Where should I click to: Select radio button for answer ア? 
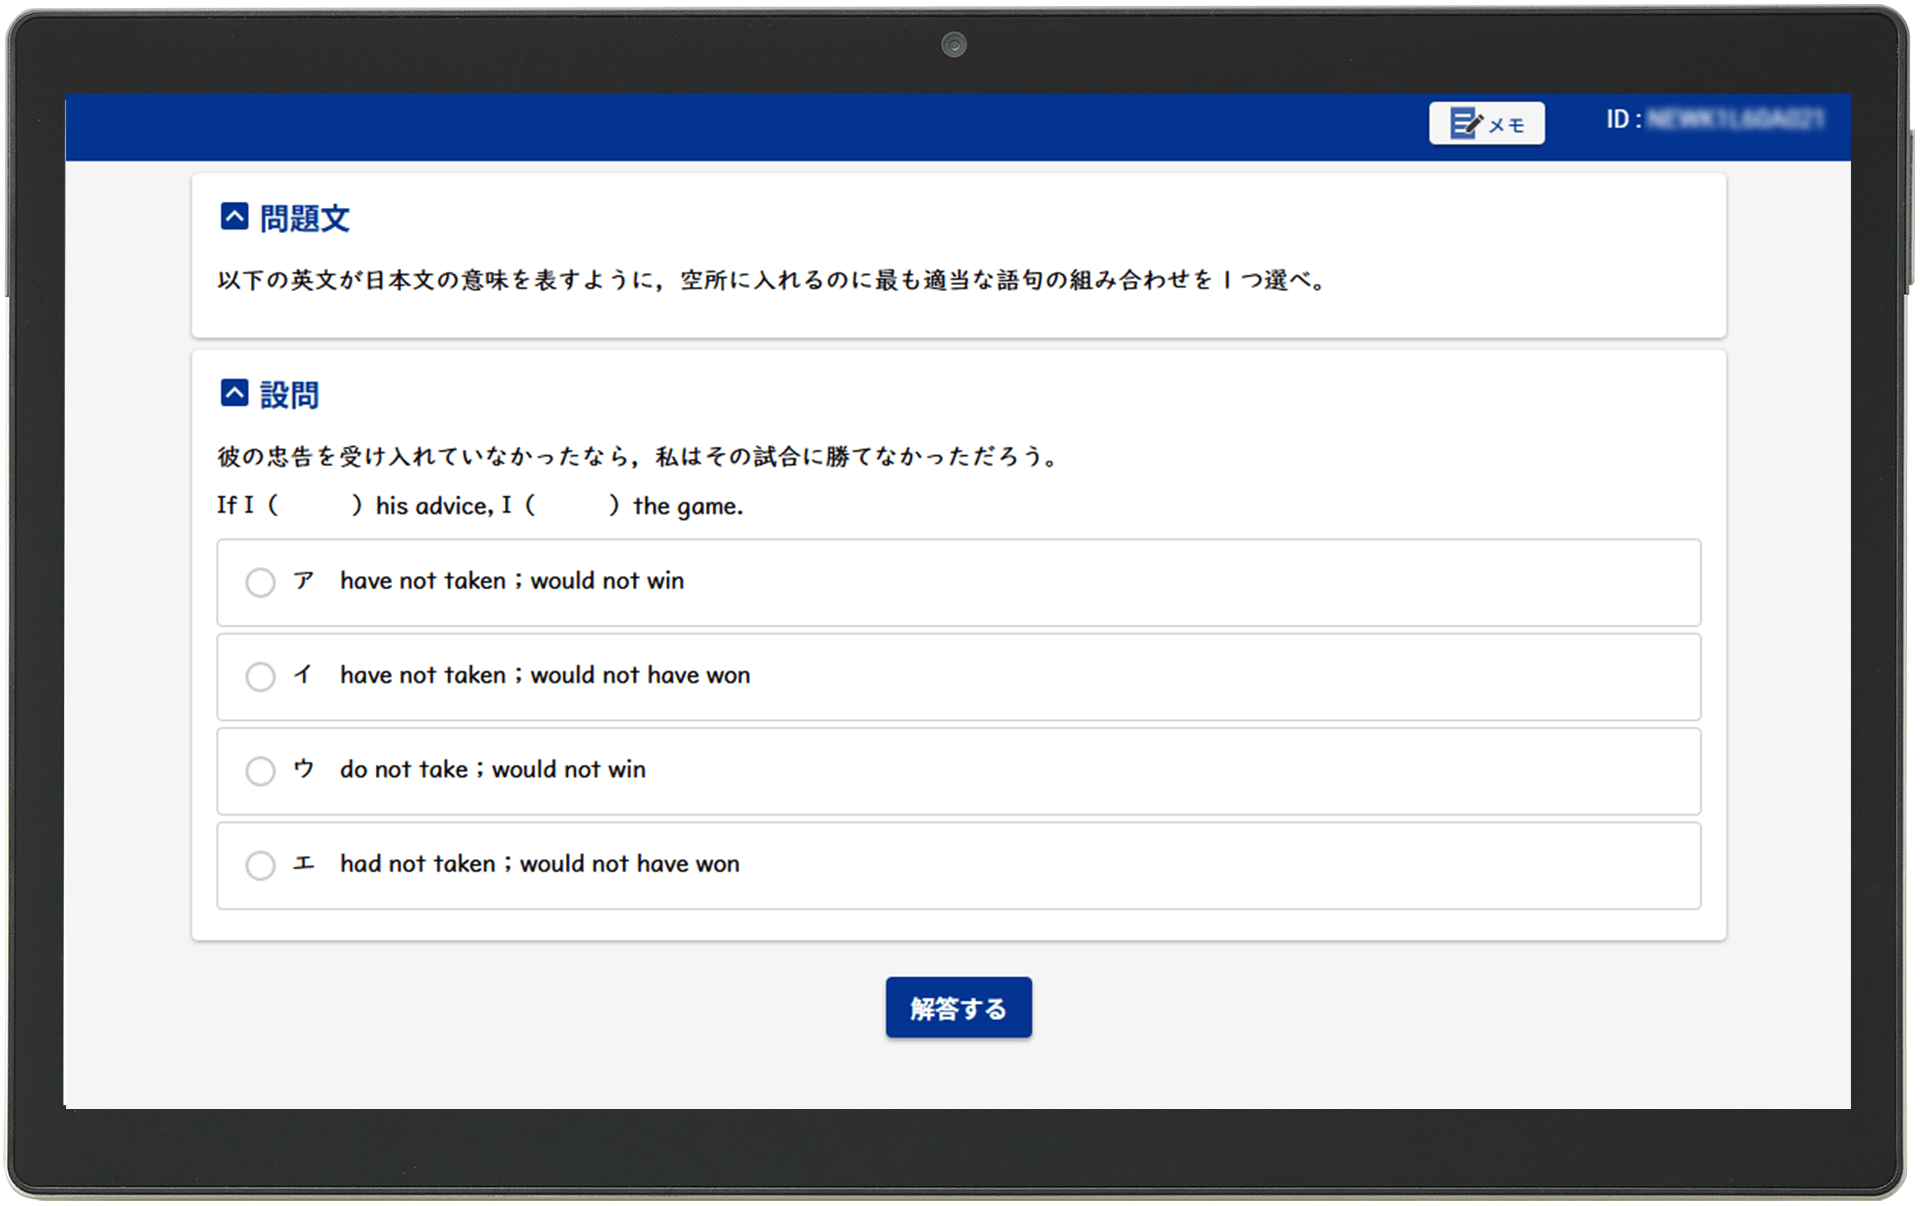(260, 582)
